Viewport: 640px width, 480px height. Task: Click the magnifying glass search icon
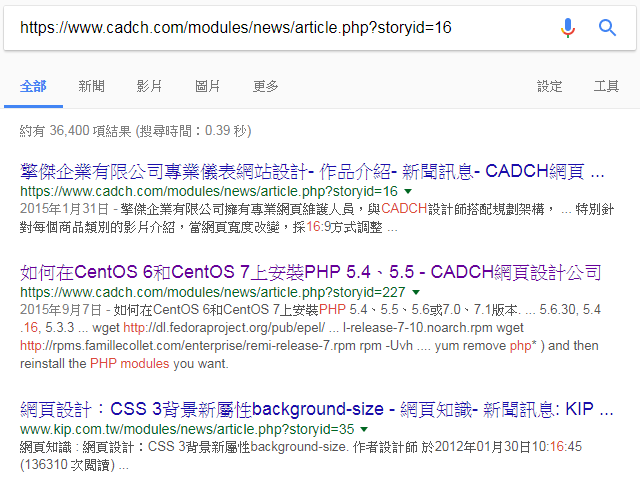(x=607, y=28)
